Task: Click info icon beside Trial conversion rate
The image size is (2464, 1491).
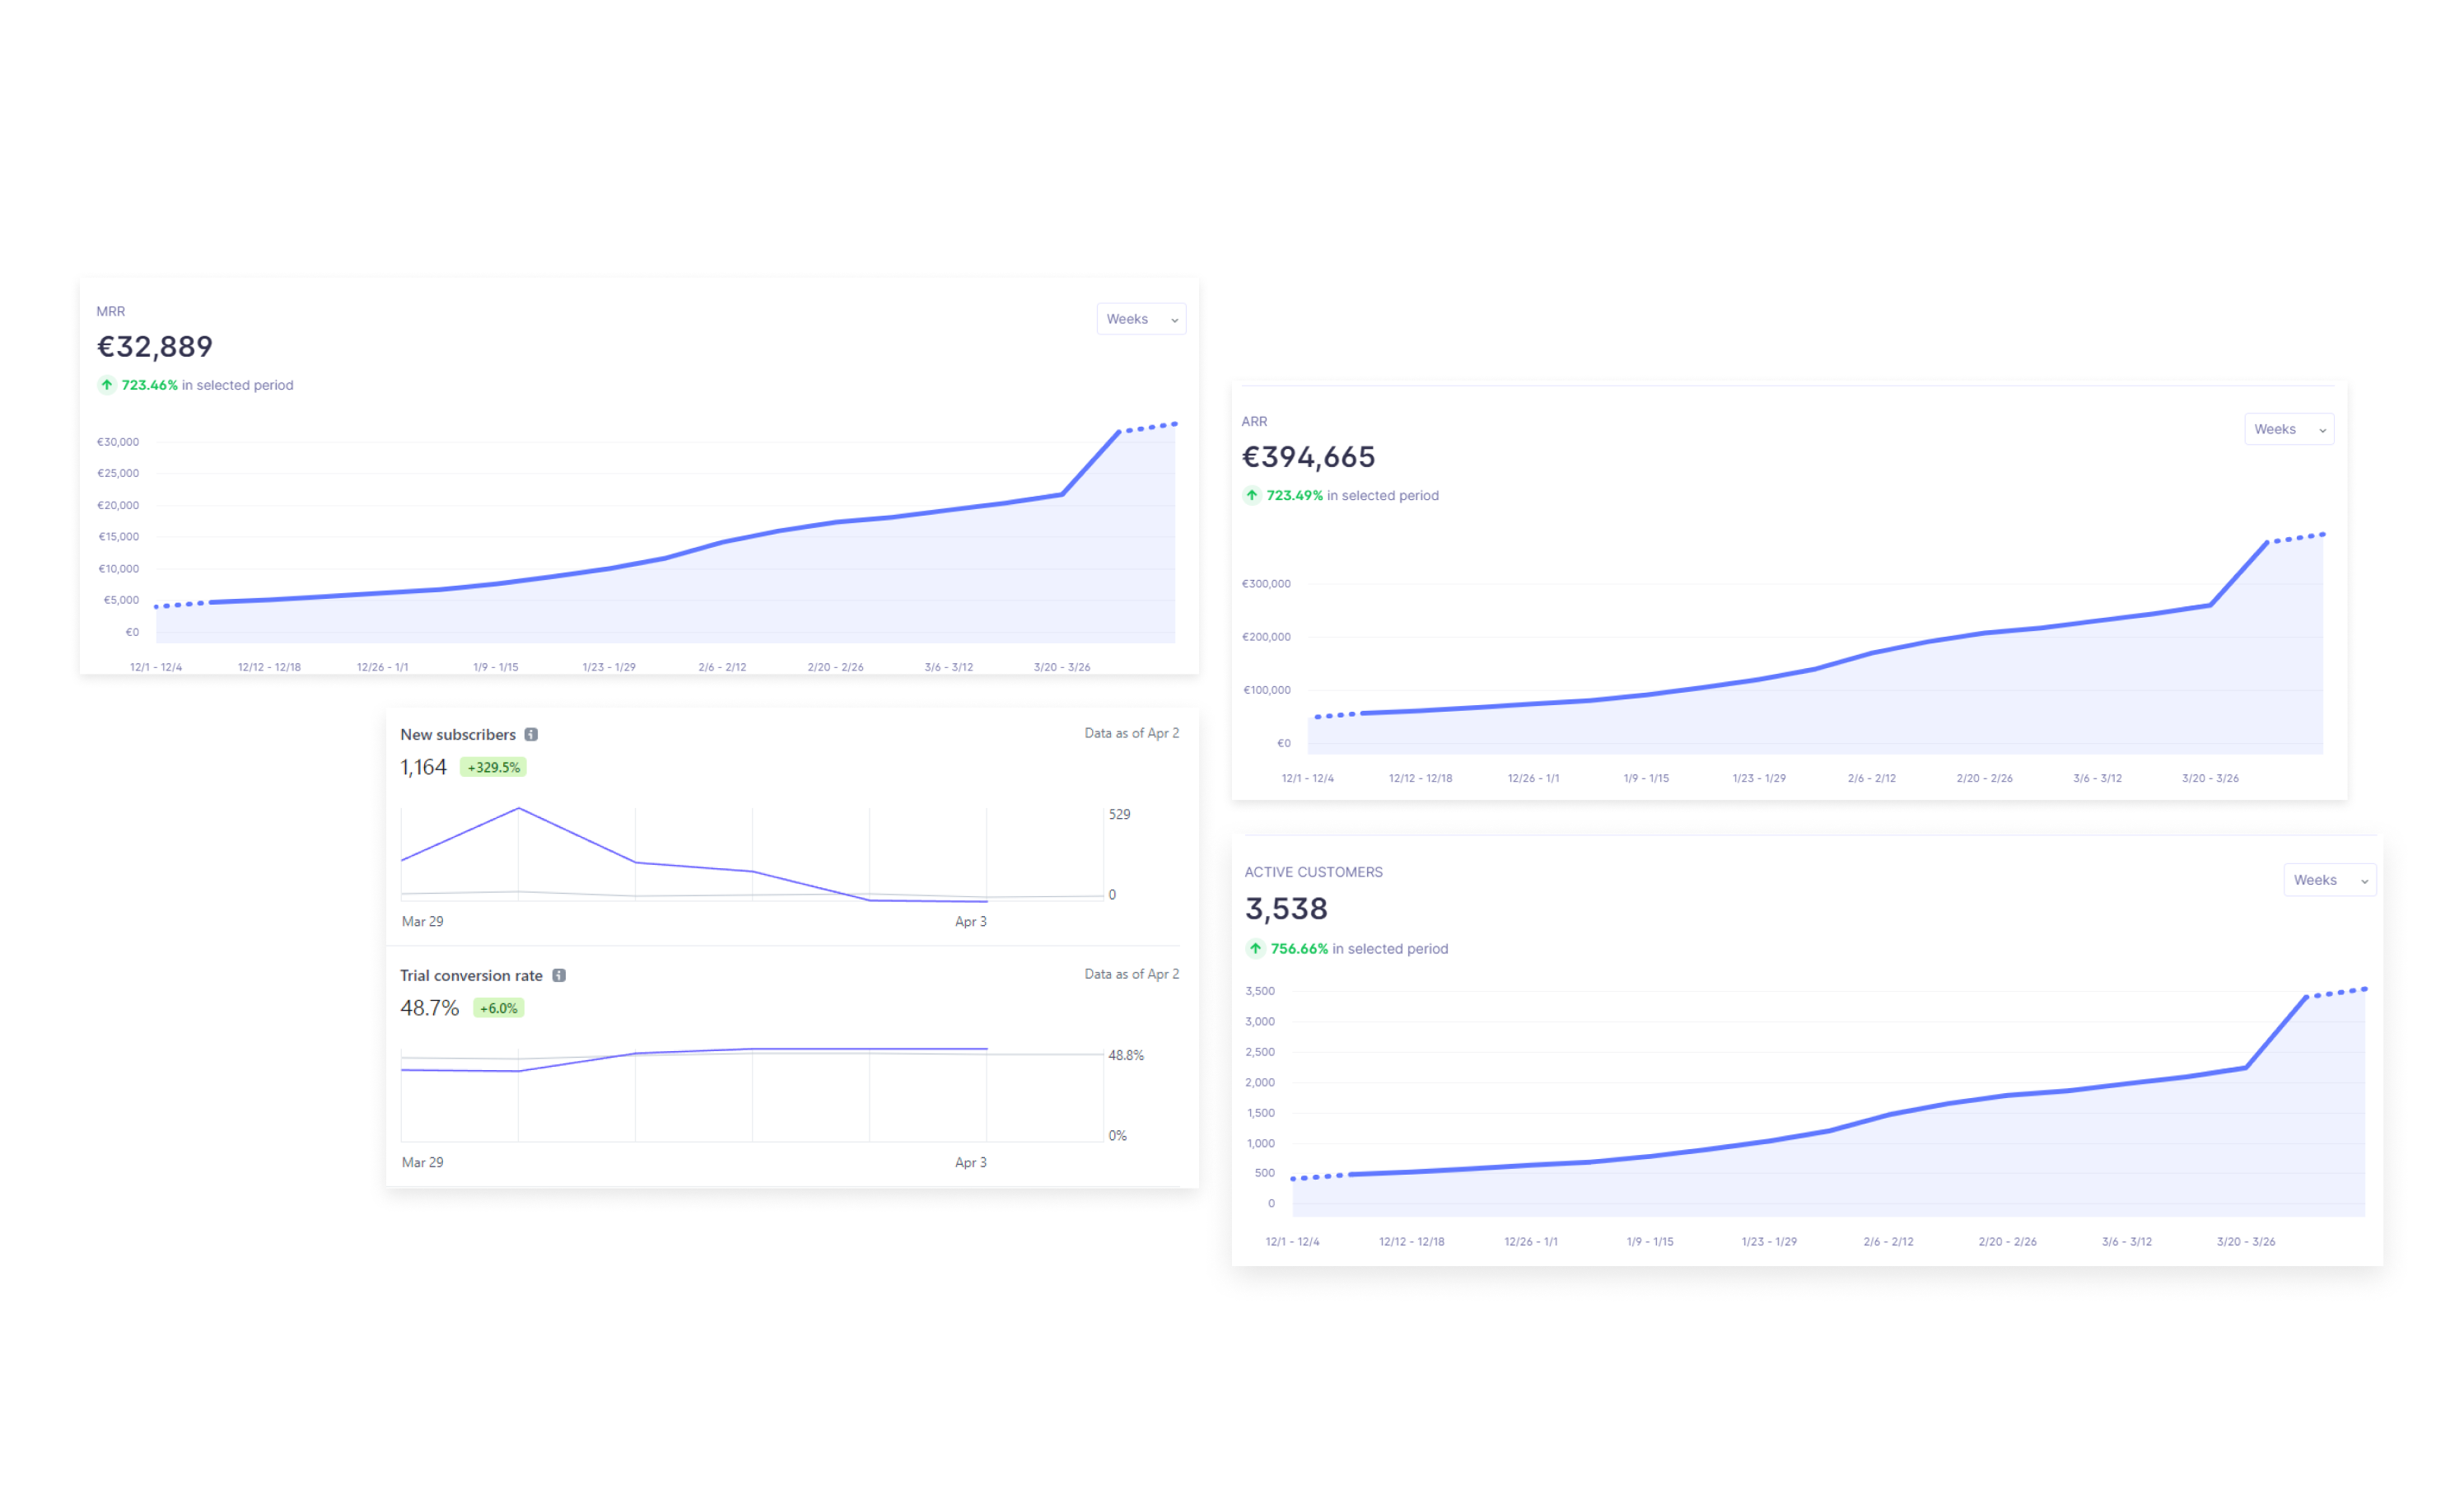Action: [559, 975]
